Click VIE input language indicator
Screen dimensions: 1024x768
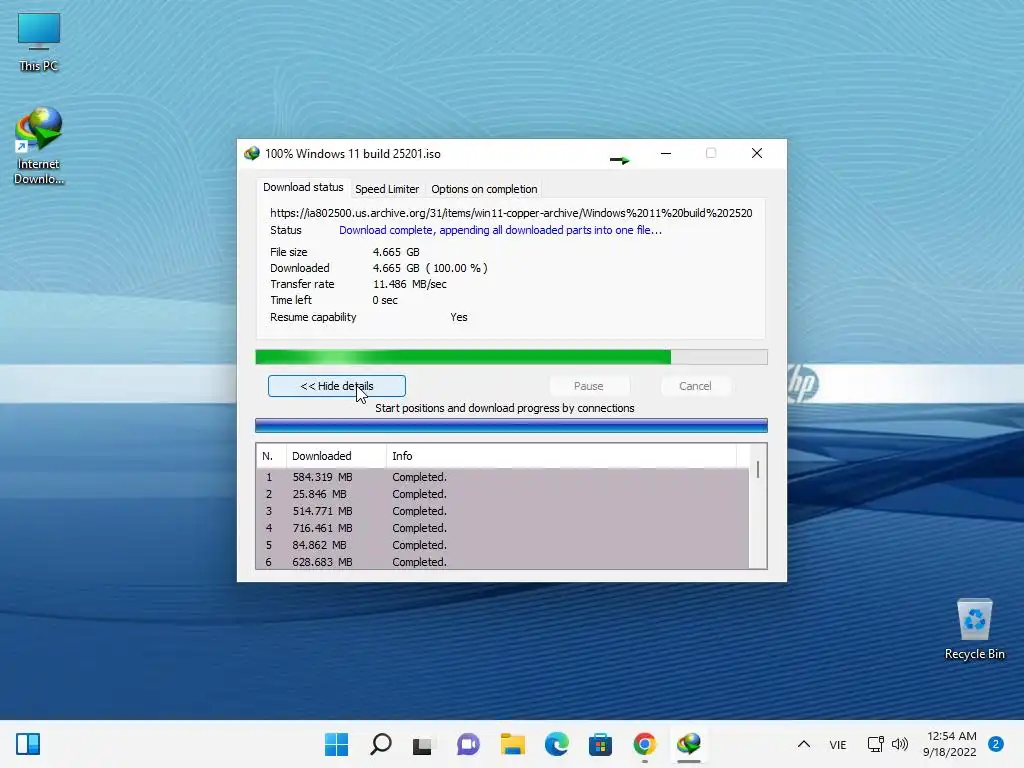pyautogui.click(x=838, y=744)
